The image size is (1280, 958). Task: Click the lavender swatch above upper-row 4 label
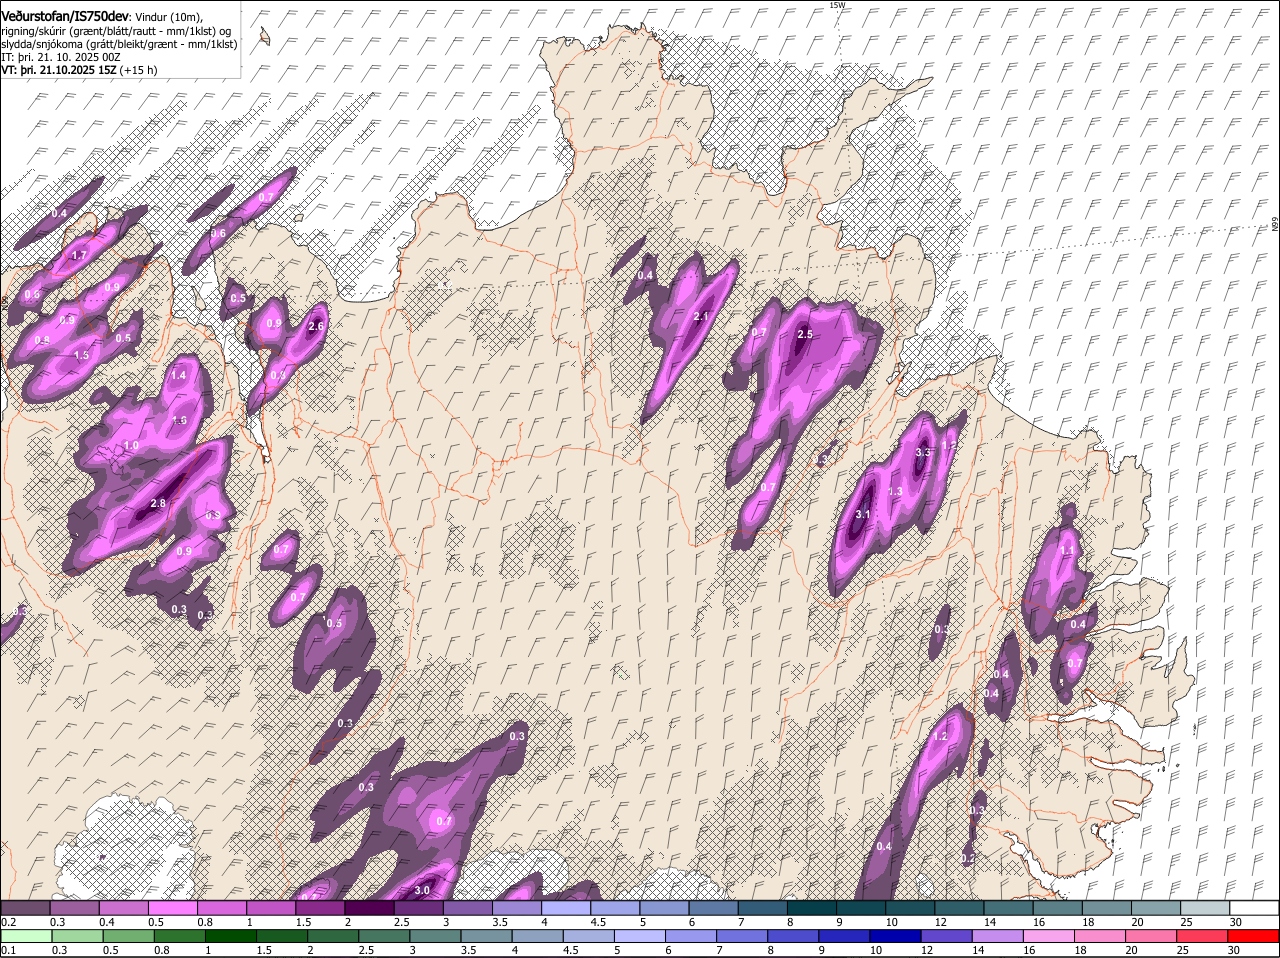point(566,908)
